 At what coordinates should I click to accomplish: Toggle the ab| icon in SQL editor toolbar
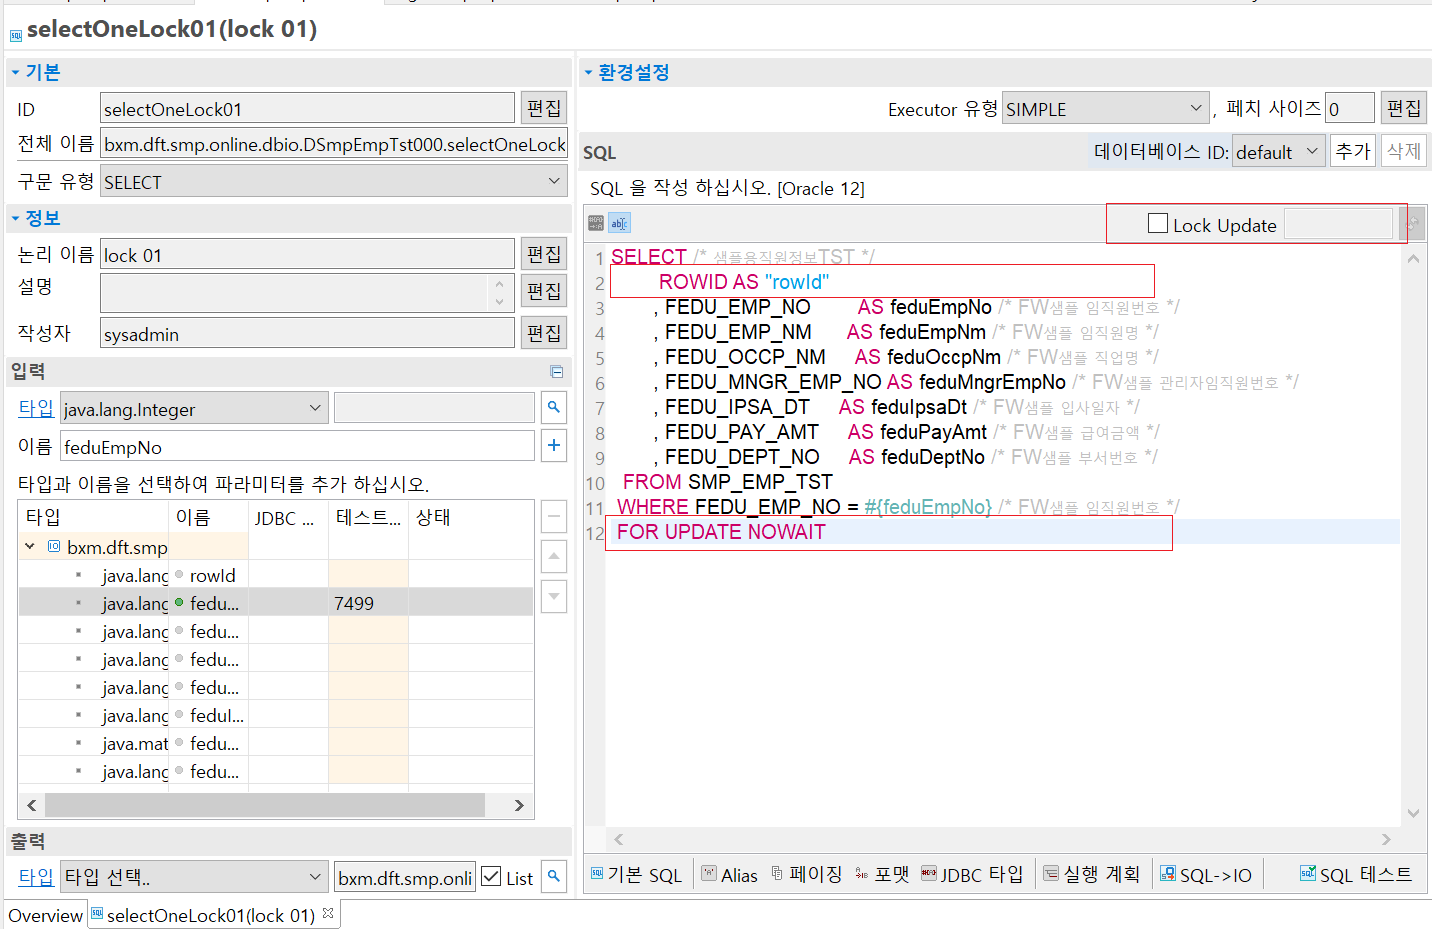pos(619,223)
